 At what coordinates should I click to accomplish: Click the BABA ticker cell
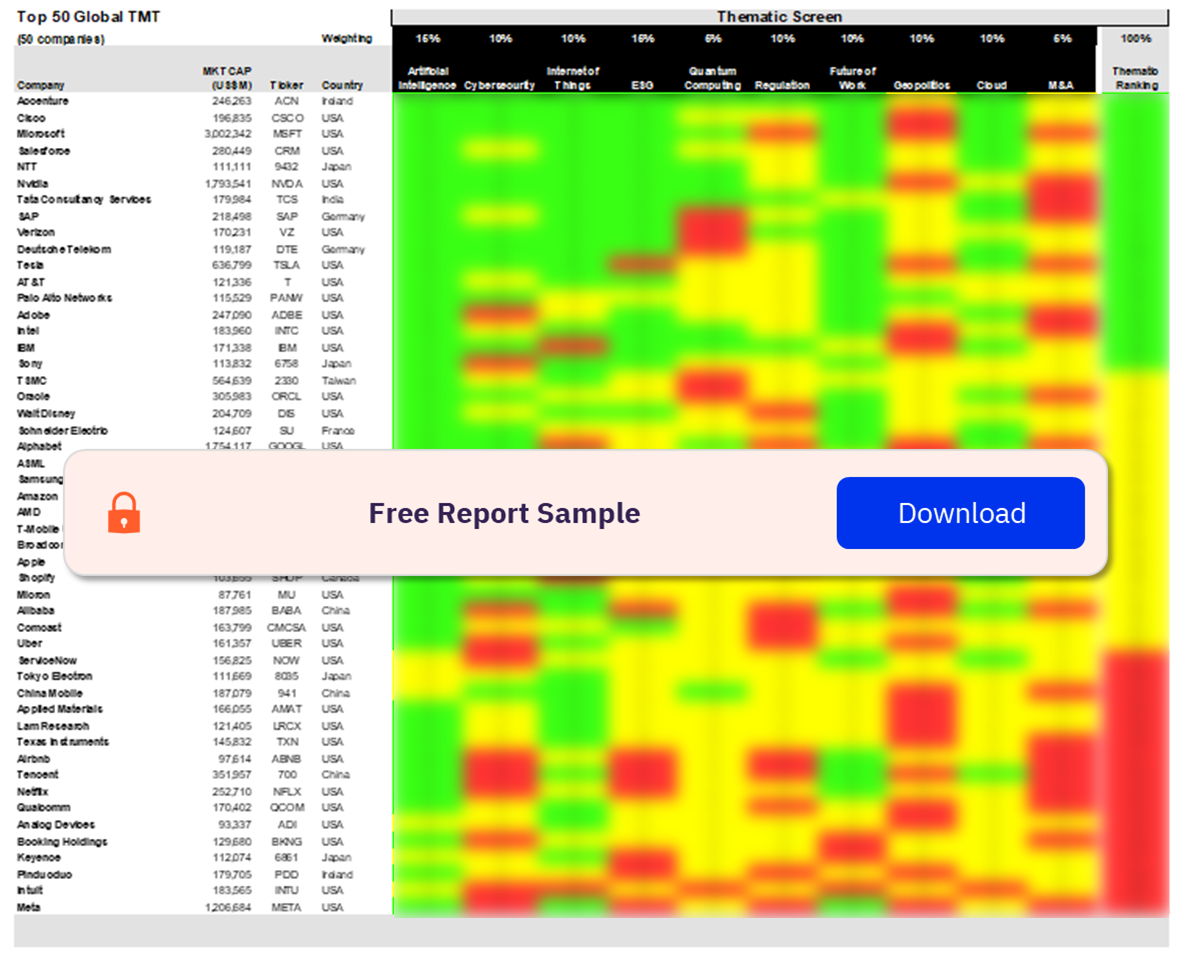click(287, 610)
